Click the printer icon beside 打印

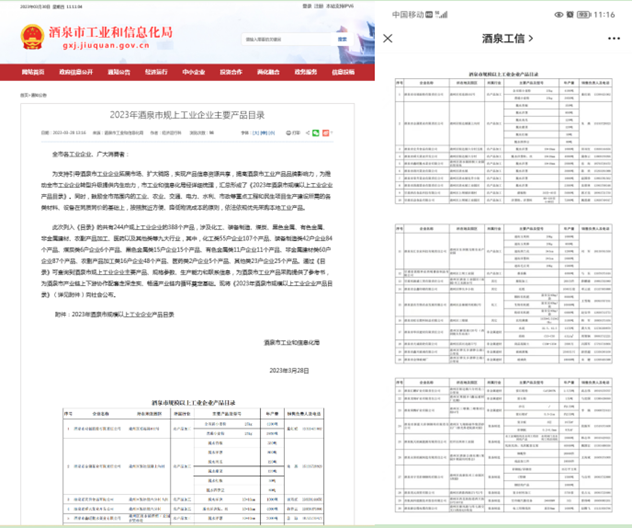tap(288, 133)
